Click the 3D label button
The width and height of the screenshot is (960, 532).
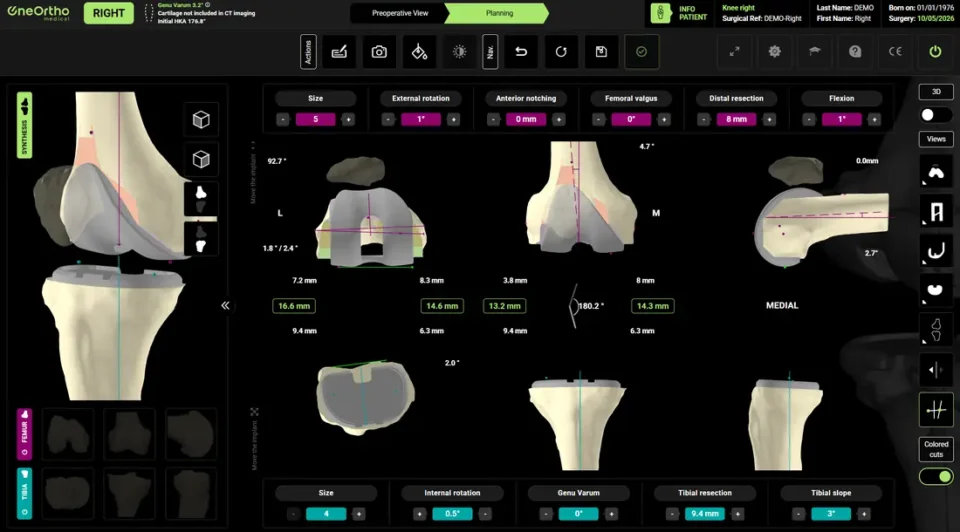tap(936, 92)
